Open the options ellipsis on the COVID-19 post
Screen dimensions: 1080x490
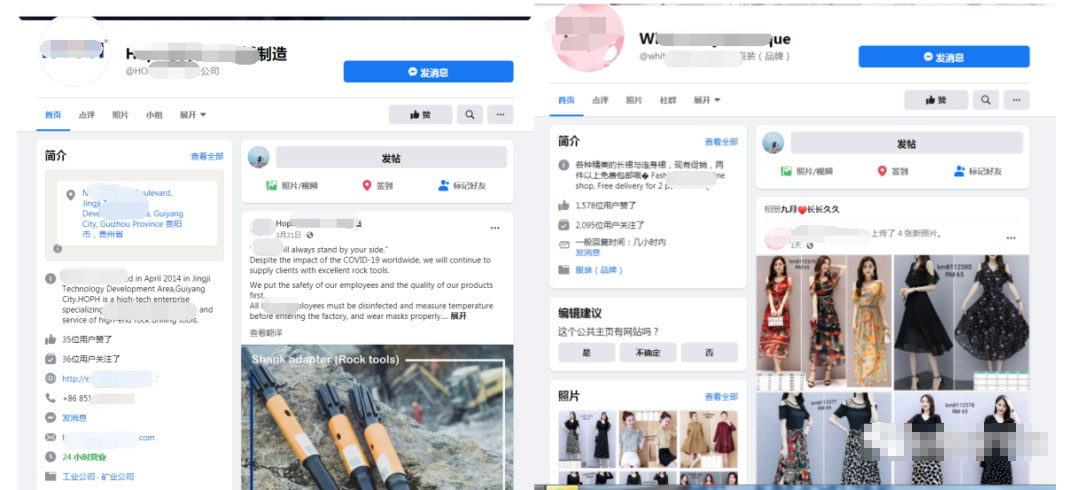click(x=495, y=228)
